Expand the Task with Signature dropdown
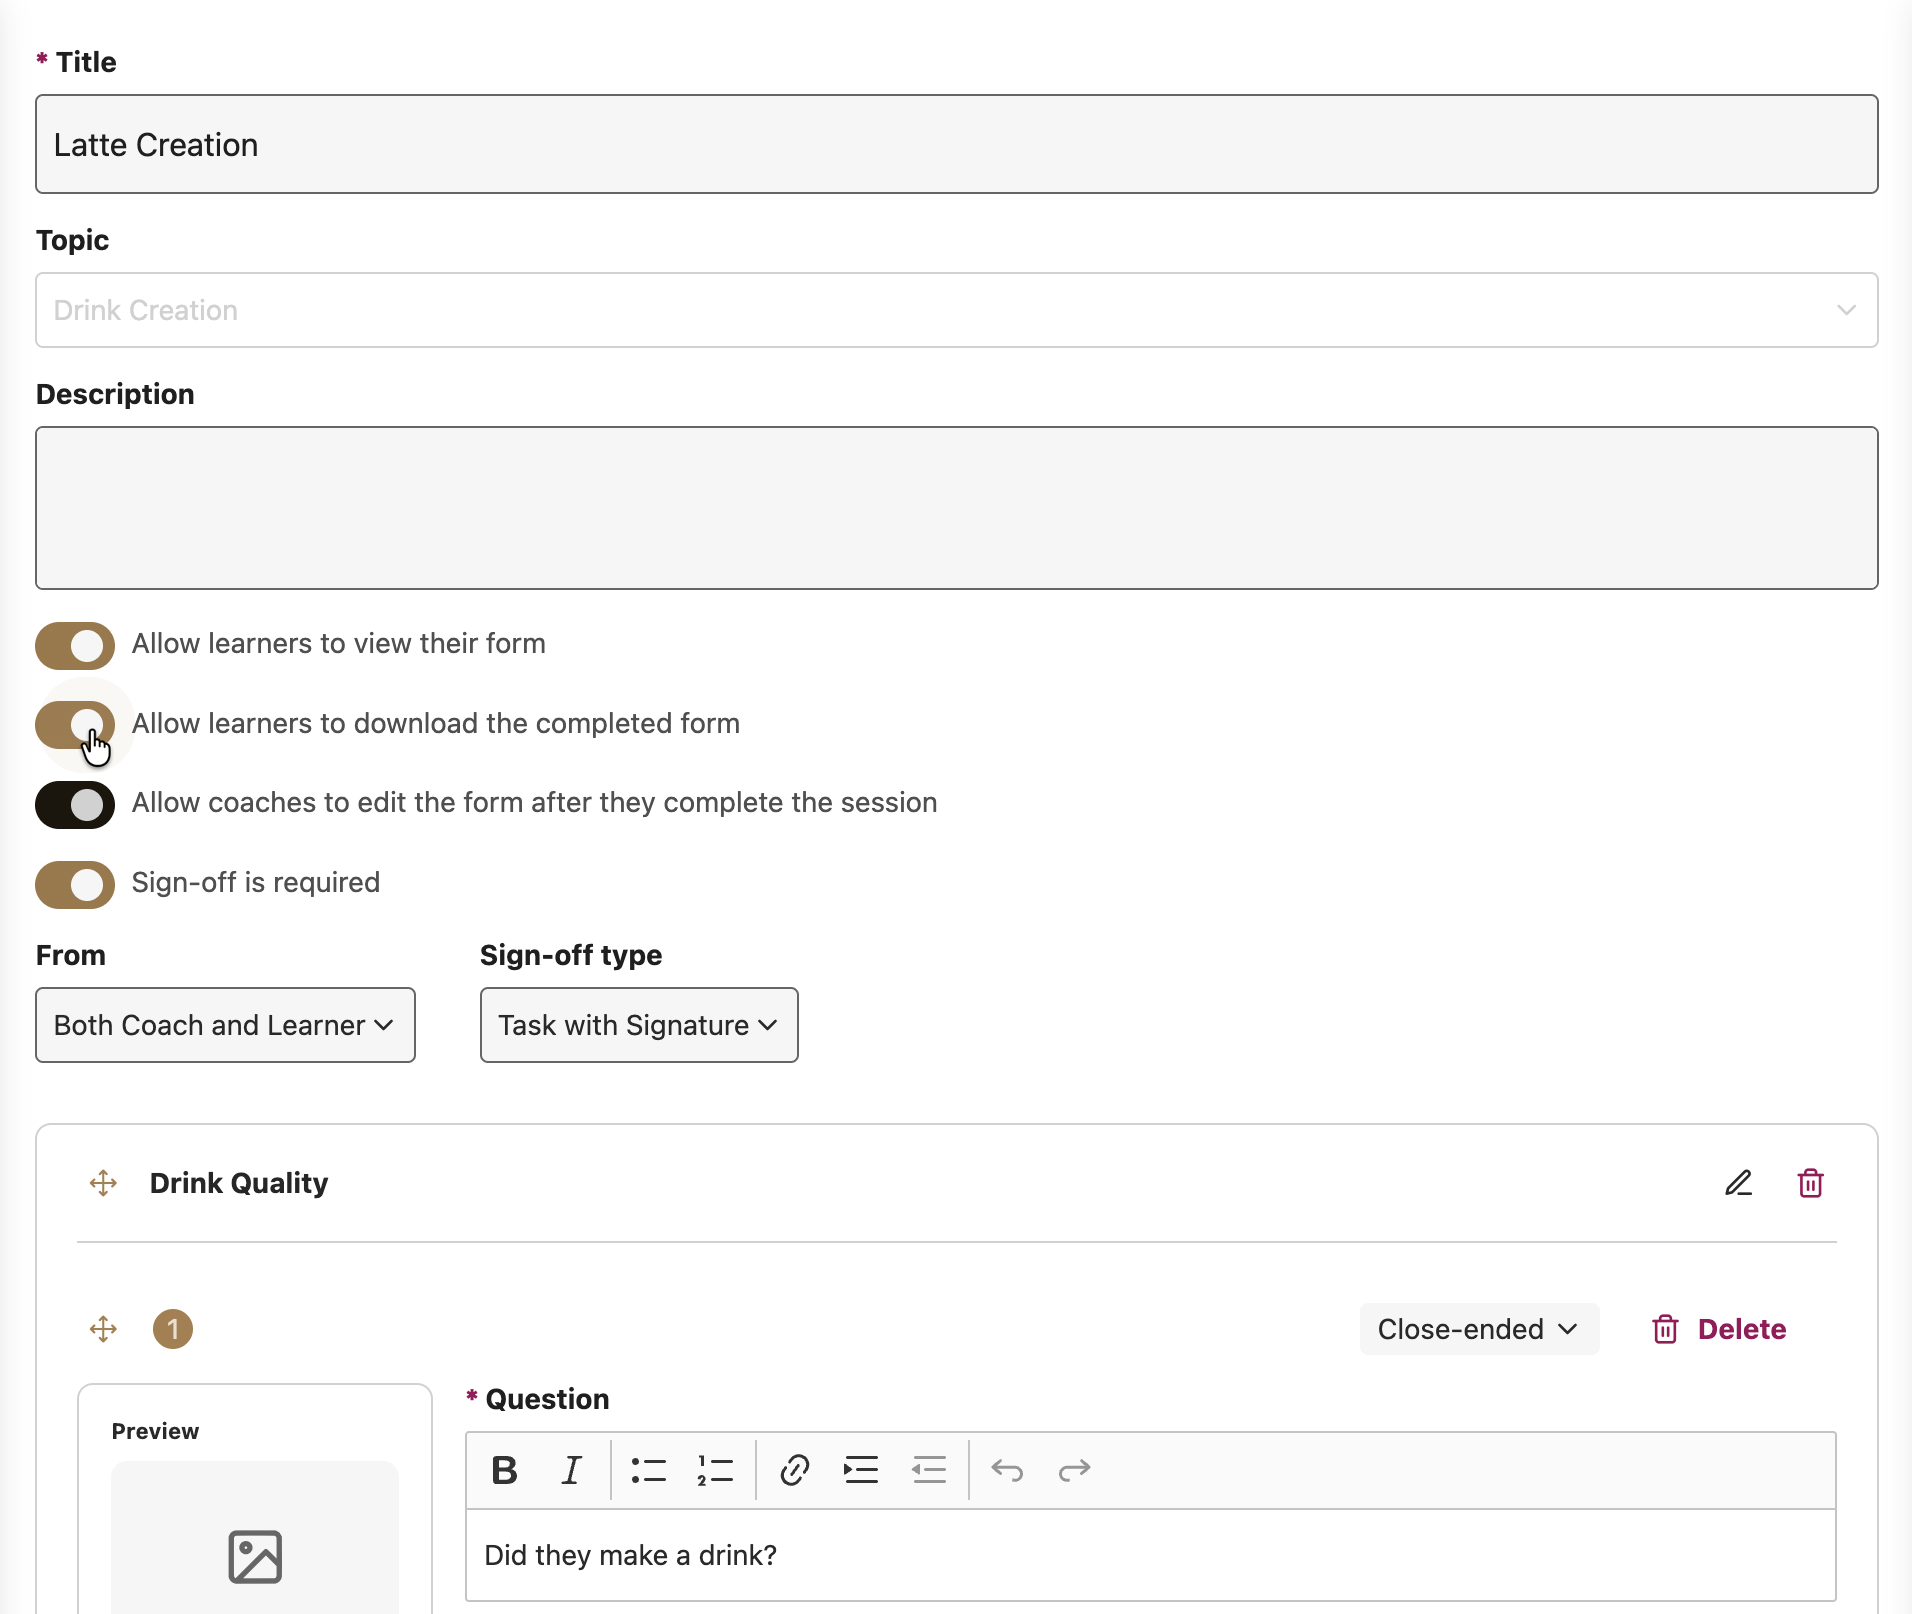Image resolution: width=1912 pixels, height=1614 pixels. click(638, 1025)
